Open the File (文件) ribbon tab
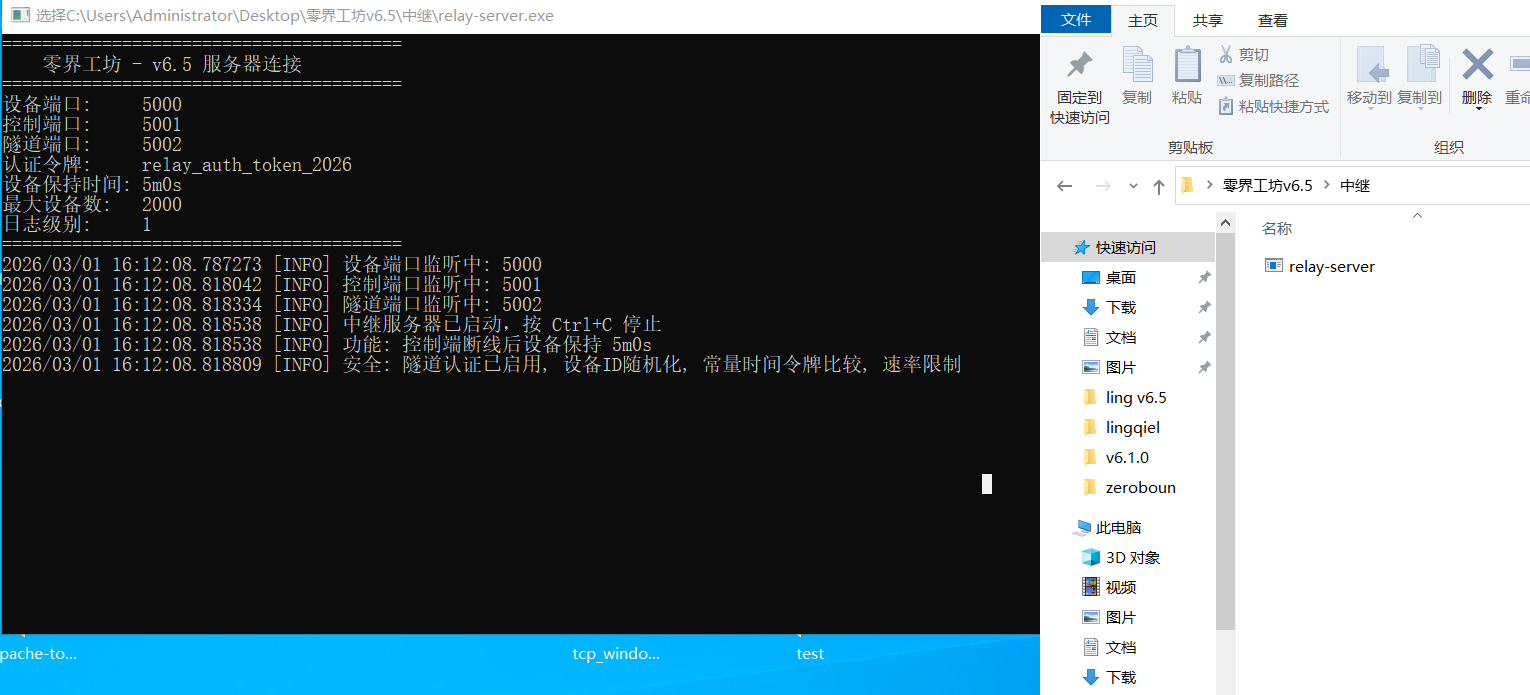1530x695 pixels. tap(1076, 20)
